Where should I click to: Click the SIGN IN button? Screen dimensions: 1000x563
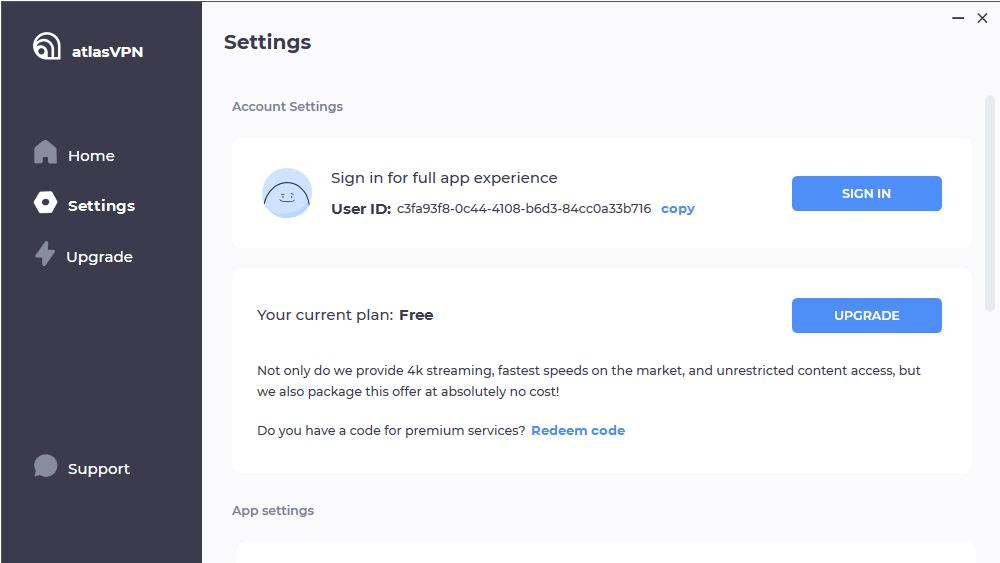(x=867, y=193)
